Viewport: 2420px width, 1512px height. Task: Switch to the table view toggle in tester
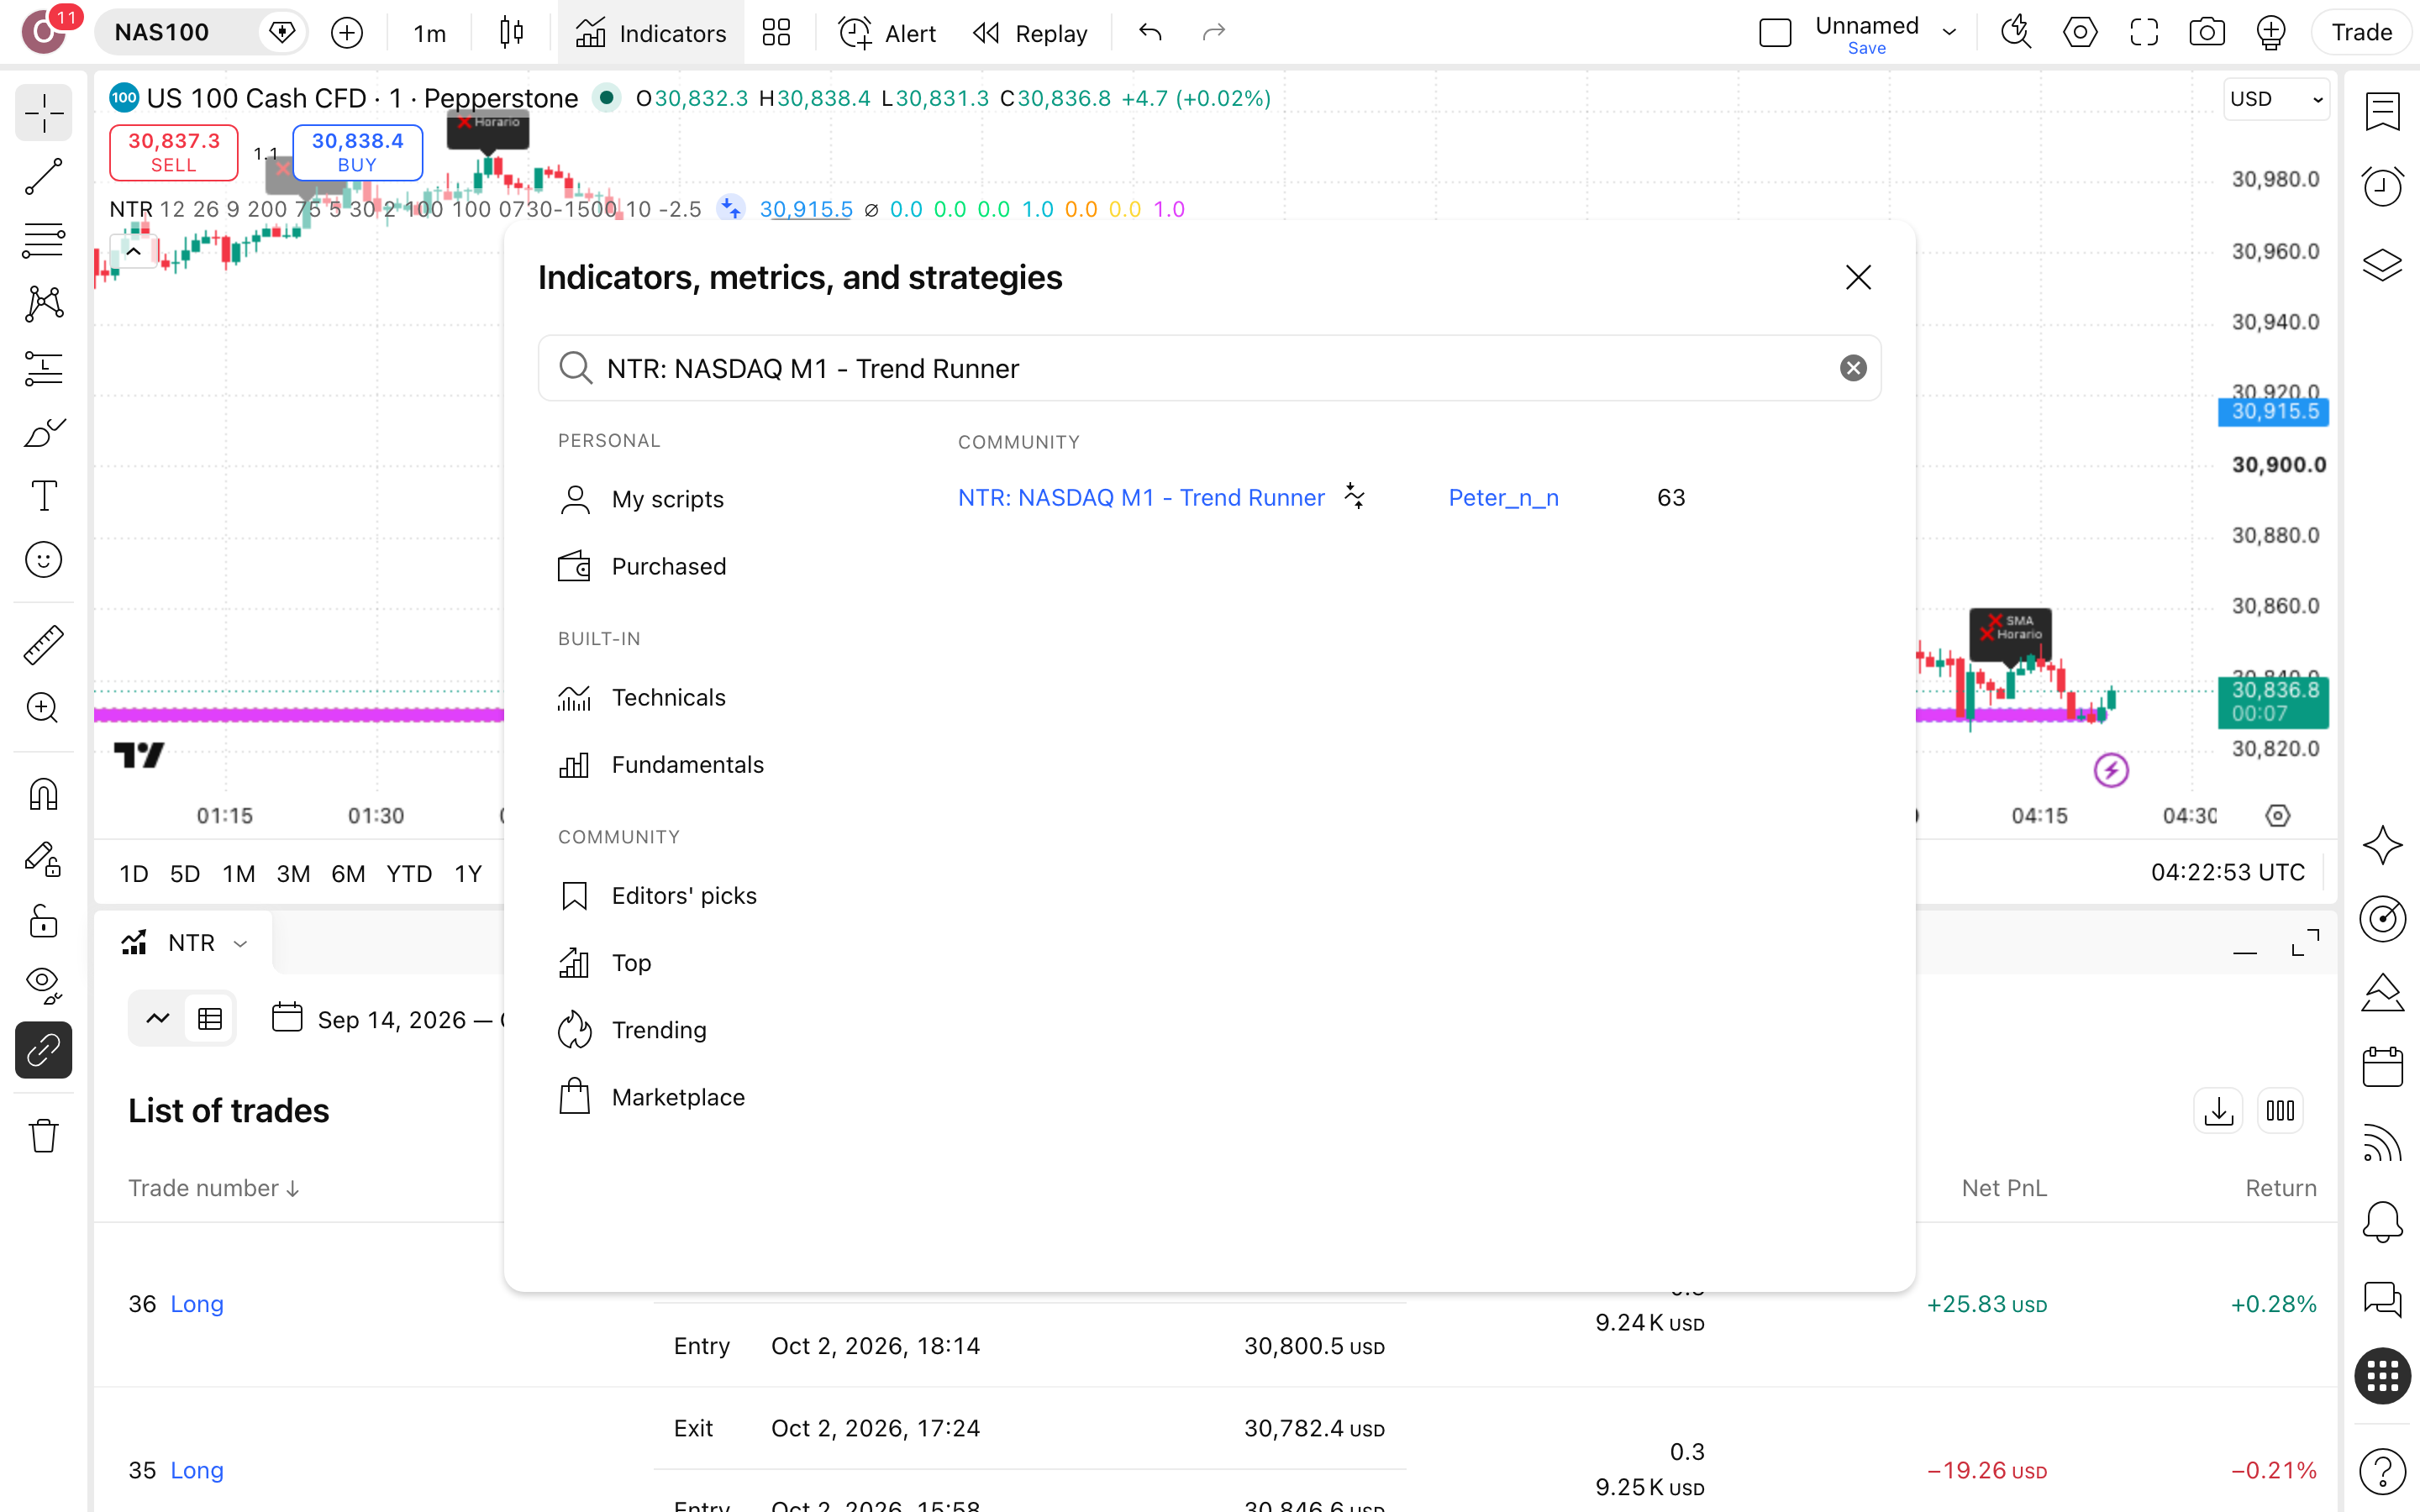210,1019
